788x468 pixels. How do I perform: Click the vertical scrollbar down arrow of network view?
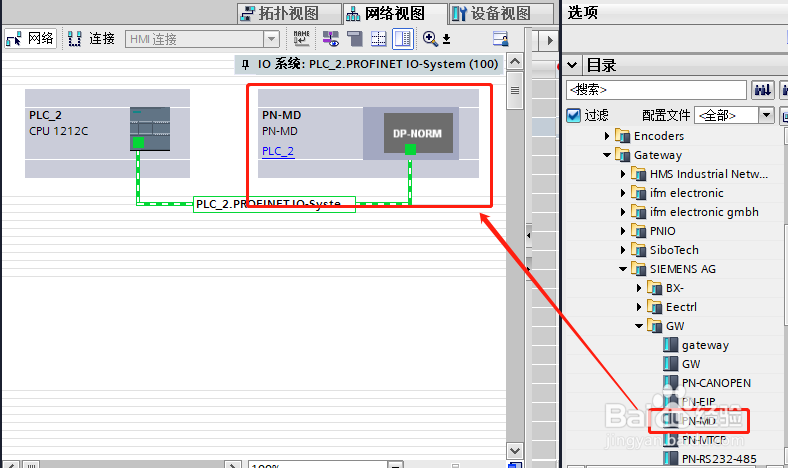point(515,450)
